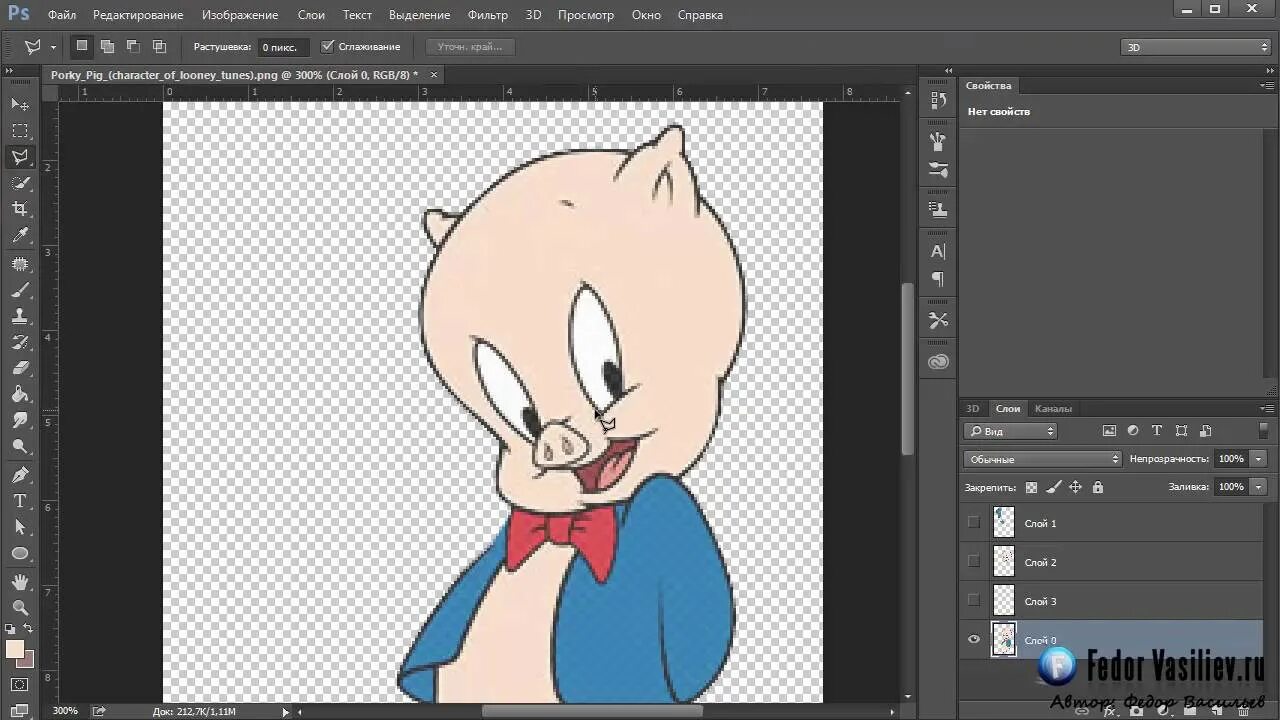The height and width of the screenshot is (720, 1280).
Task: Switch to the 3D panel tab
Action: pyautogui.click(x=972, y=408)
